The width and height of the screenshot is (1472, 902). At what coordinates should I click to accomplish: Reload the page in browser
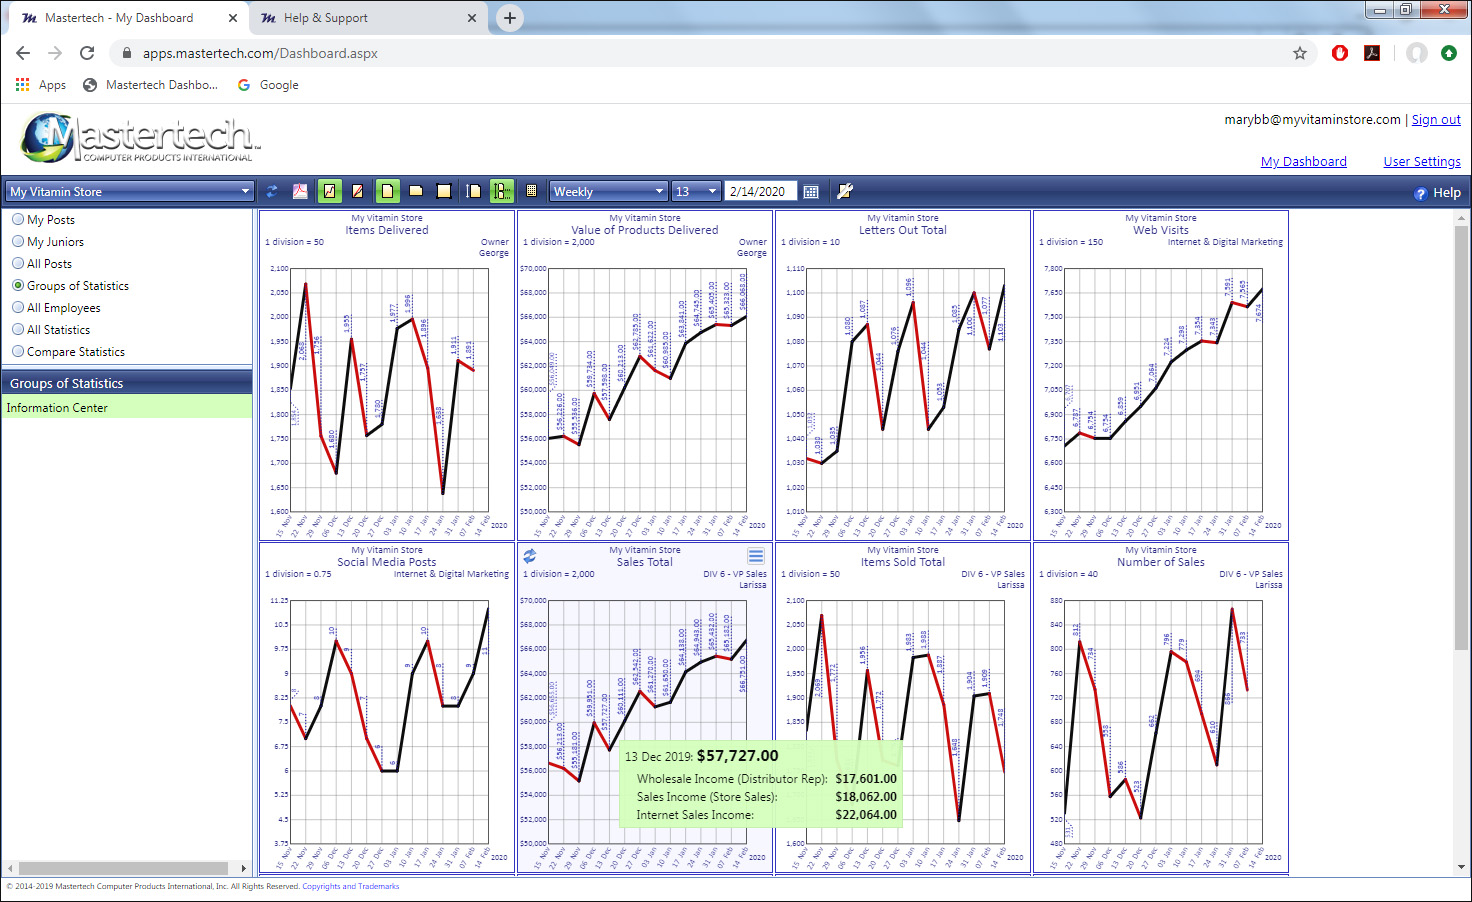coord(87,53)
